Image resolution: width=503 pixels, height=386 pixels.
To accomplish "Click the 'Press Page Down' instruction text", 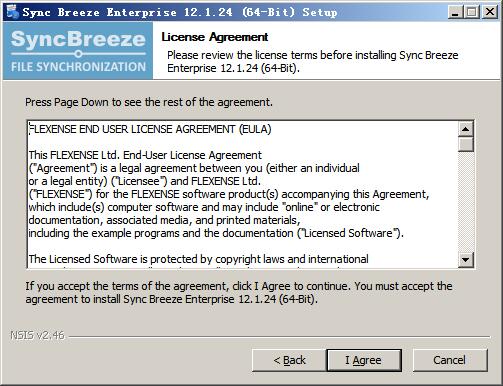I will pos(149,102).
